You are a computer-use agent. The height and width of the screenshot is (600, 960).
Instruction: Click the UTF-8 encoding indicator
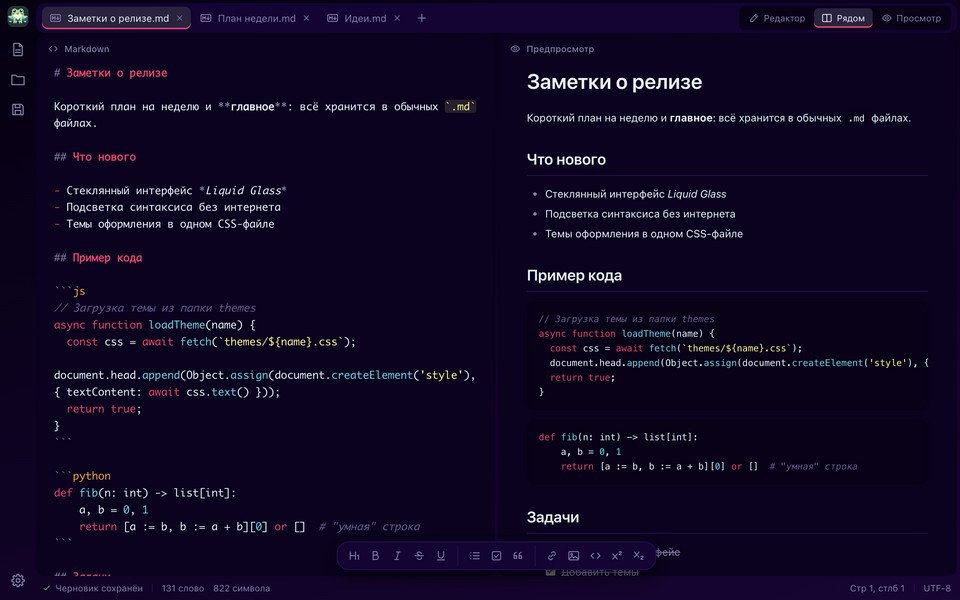pyautogui.click(x=937, y=588)
